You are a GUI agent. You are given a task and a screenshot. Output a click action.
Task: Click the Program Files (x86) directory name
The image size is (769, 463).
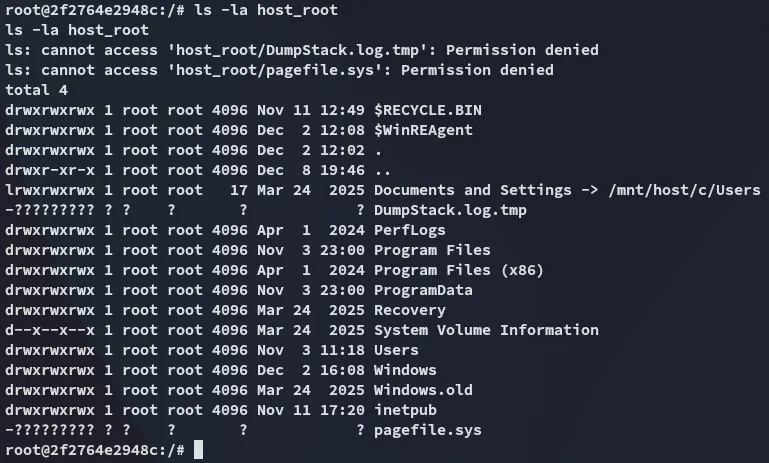point(446,270)
